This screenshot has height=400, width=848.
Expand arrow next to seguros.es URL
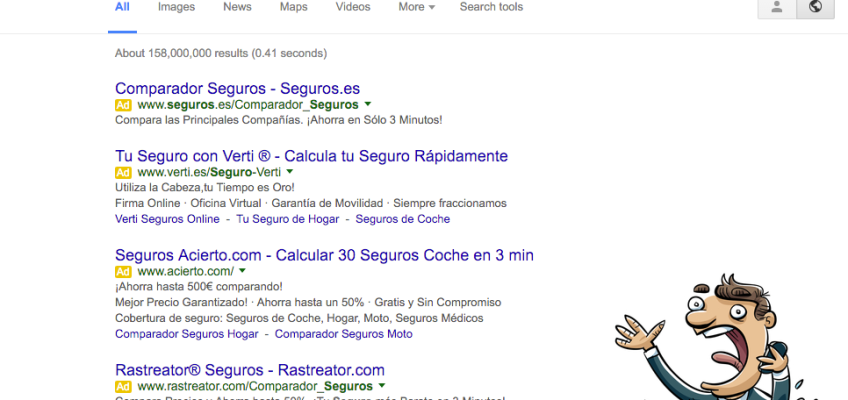pos(368,104)
